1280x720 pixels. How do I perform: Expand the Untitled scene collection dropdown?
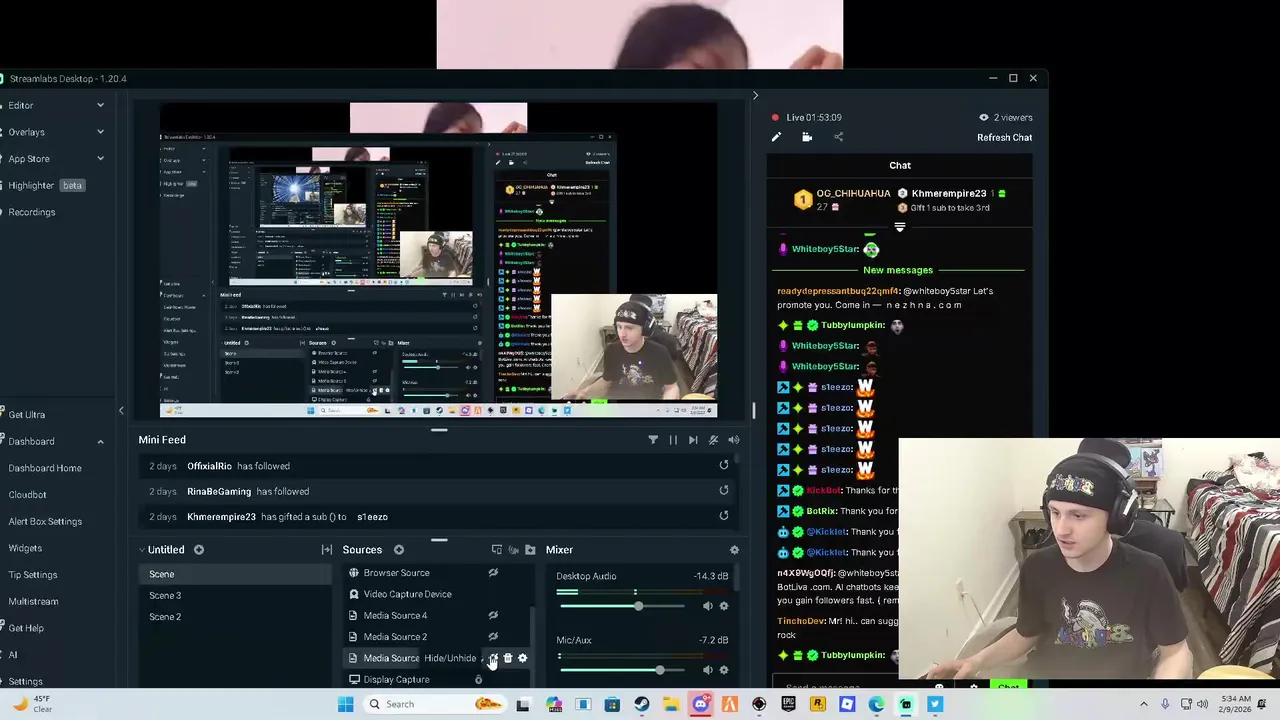(x=143, y=550)
